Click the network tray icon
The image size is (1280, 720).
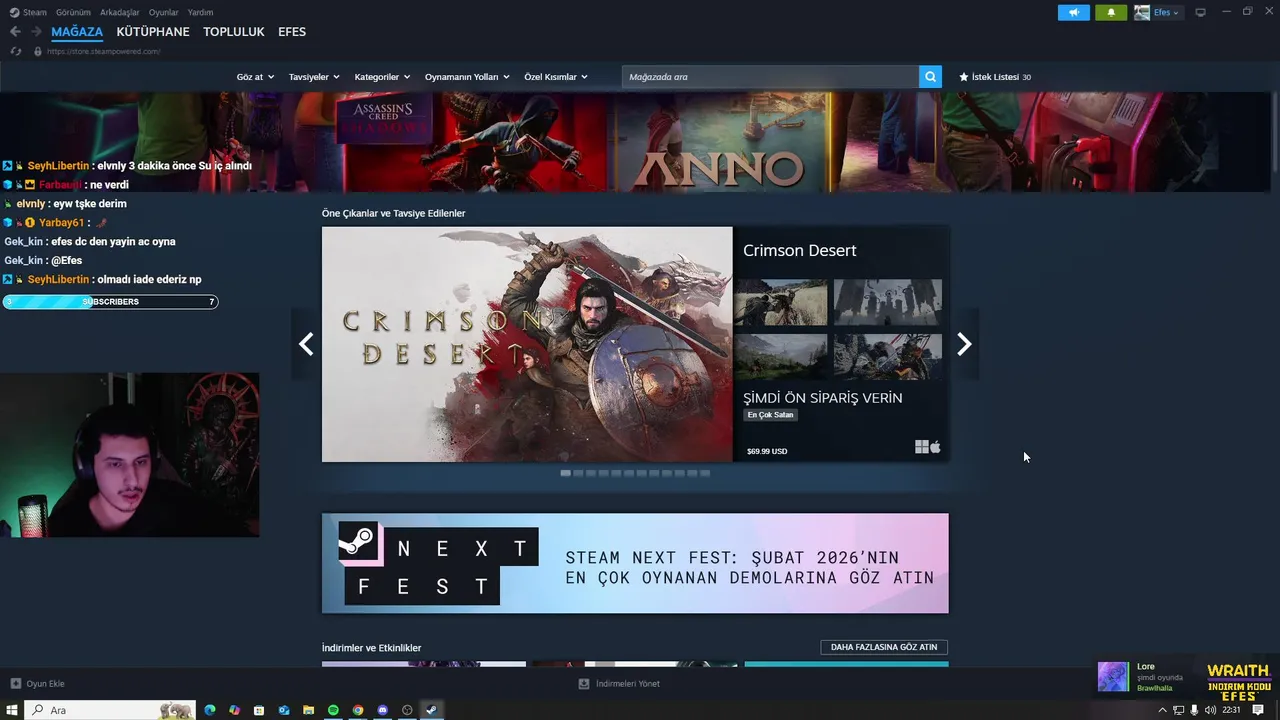pyautogui.click(x=1179, y=710)
